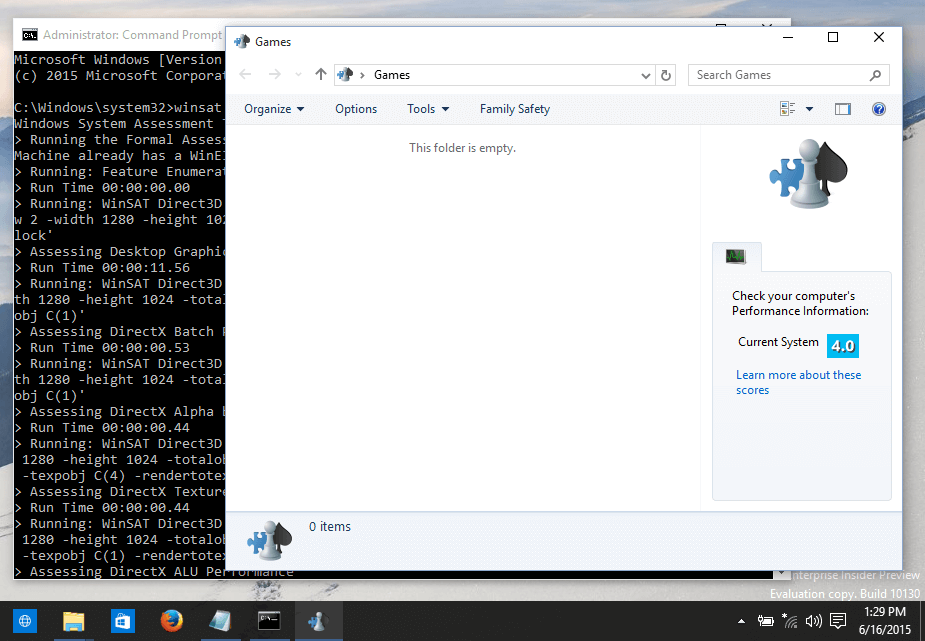
Task: Click the search magnifier icon
Action: pos(875,75)
